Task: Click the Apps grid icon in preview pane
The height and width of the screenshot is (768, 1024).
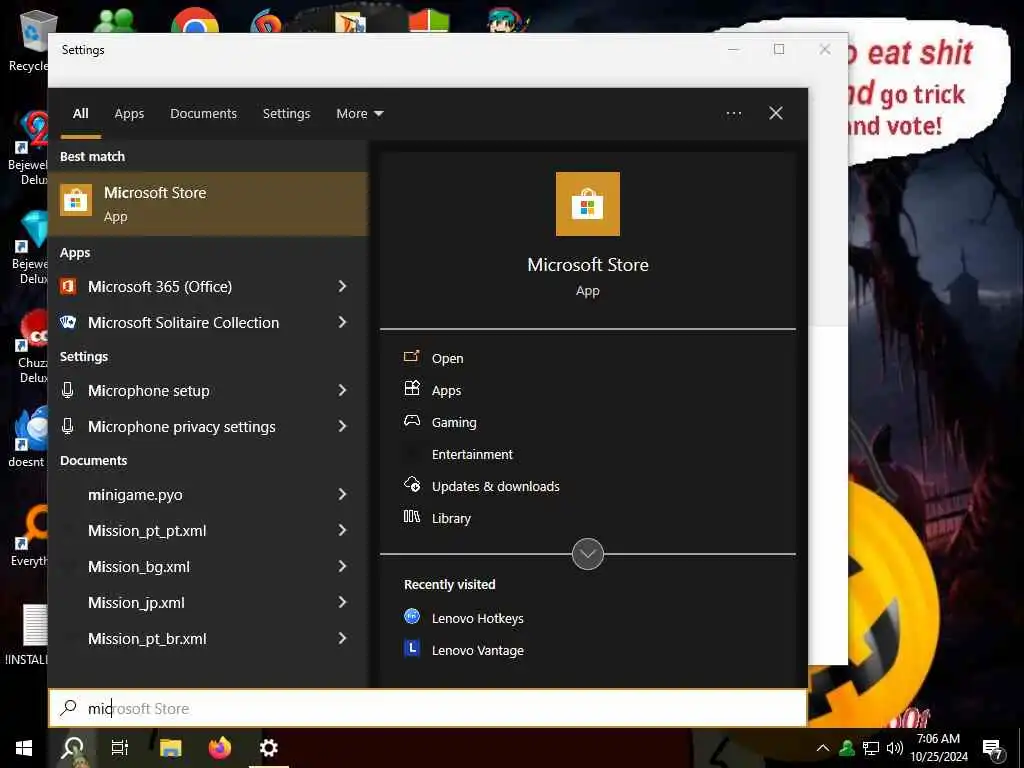Action: [411, 389]
